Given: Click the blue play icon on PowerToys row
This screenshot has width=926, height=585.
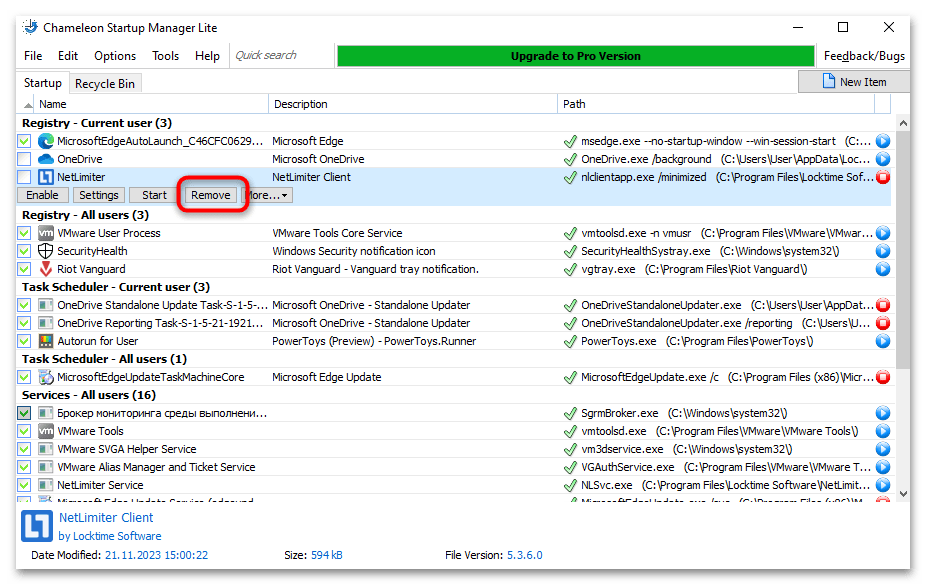Looking at the screenshot, I should pos(882,341).
